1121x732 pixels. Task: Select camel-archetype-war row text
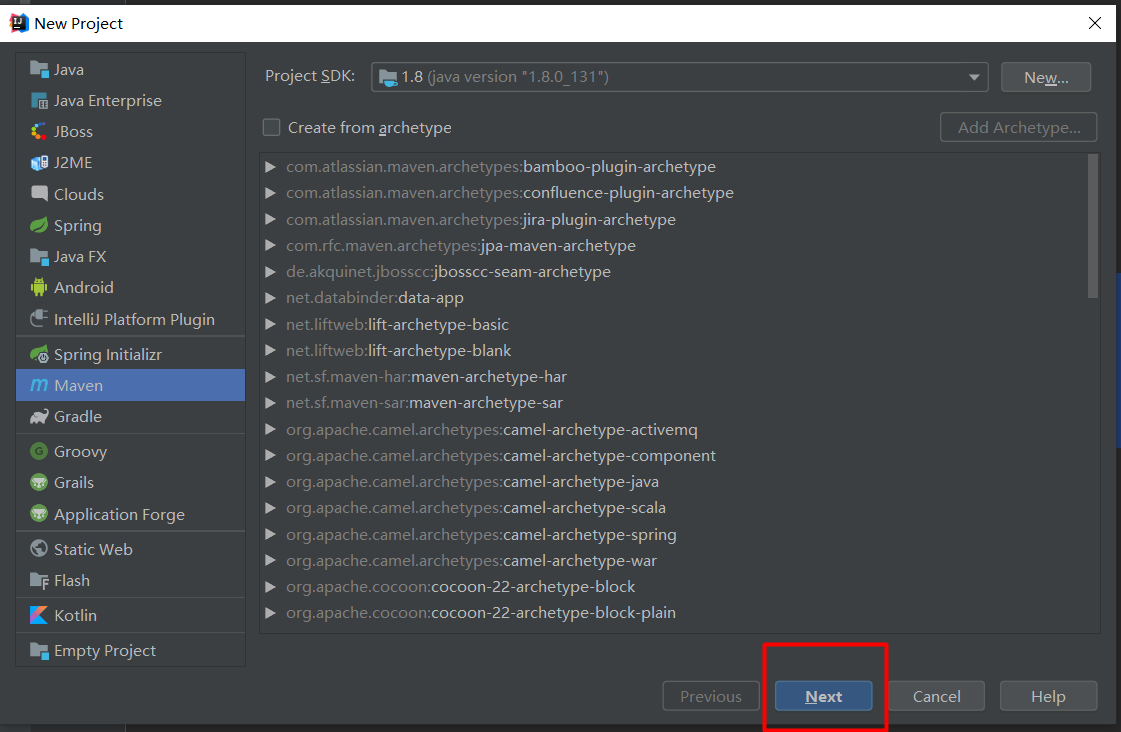point(471,560)
